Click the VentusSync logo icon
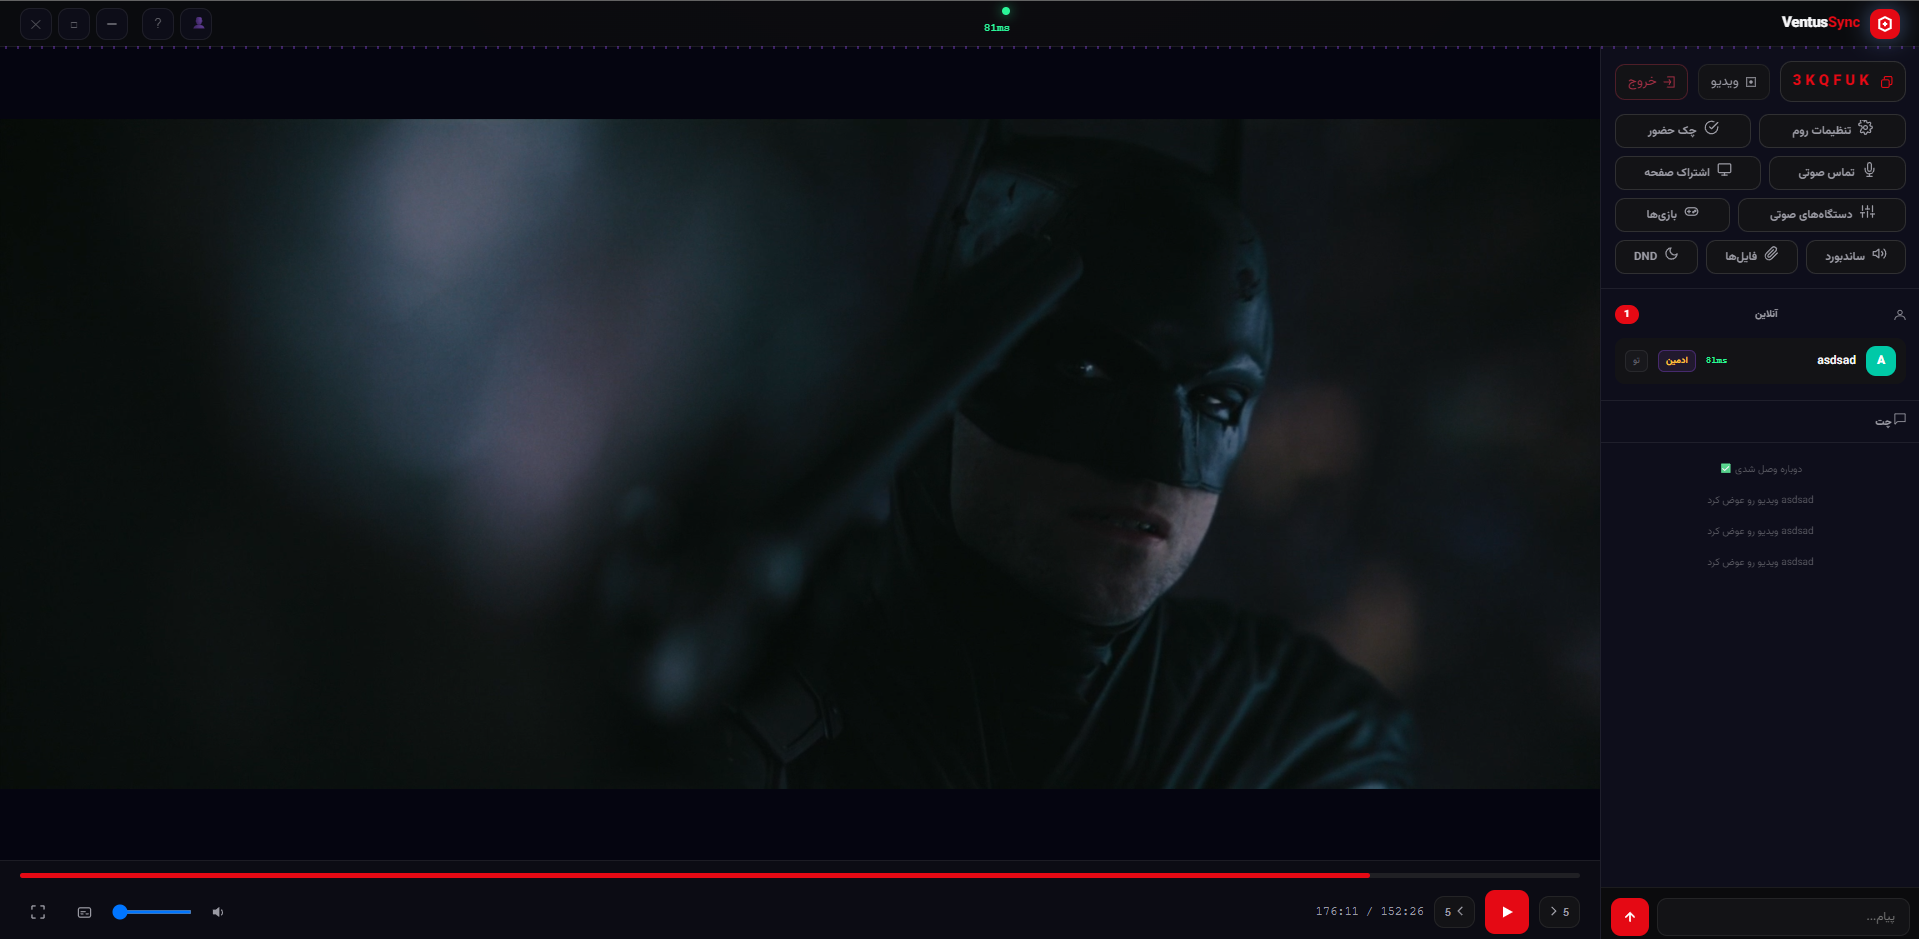This screenshot has width=1919, height=939. click(1885, 23)
